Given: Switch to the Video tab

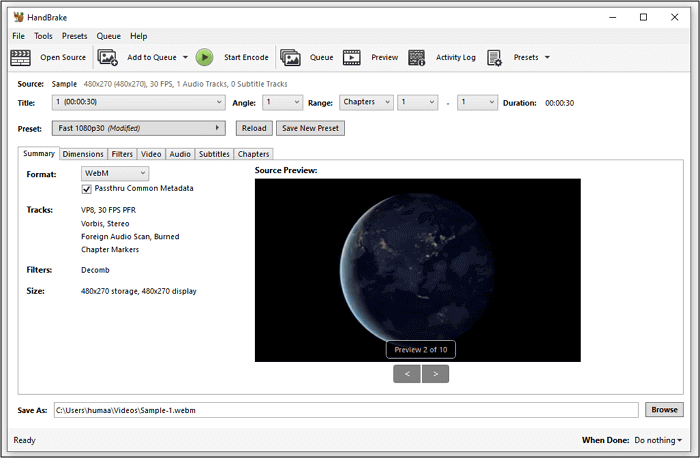Looking at the screenshot, I should tap(151, 154).
